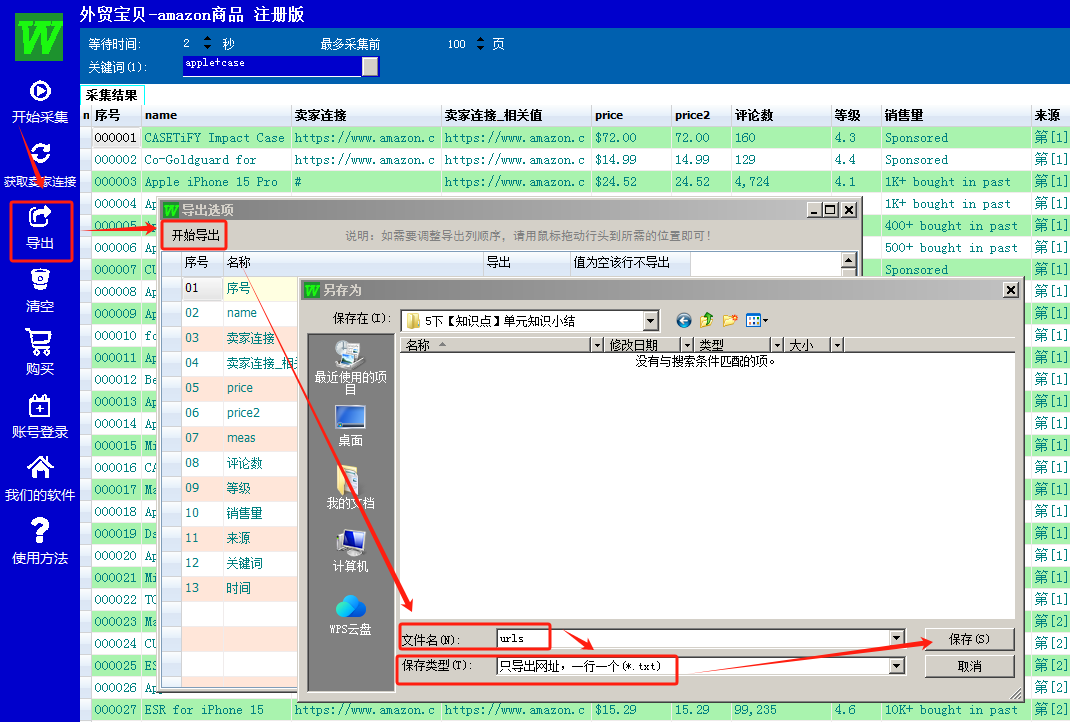Viewport: 1070px width, 722px height.
Task: Select result row 000001 CASETiFY Impact Case
Action: point(574,138)
